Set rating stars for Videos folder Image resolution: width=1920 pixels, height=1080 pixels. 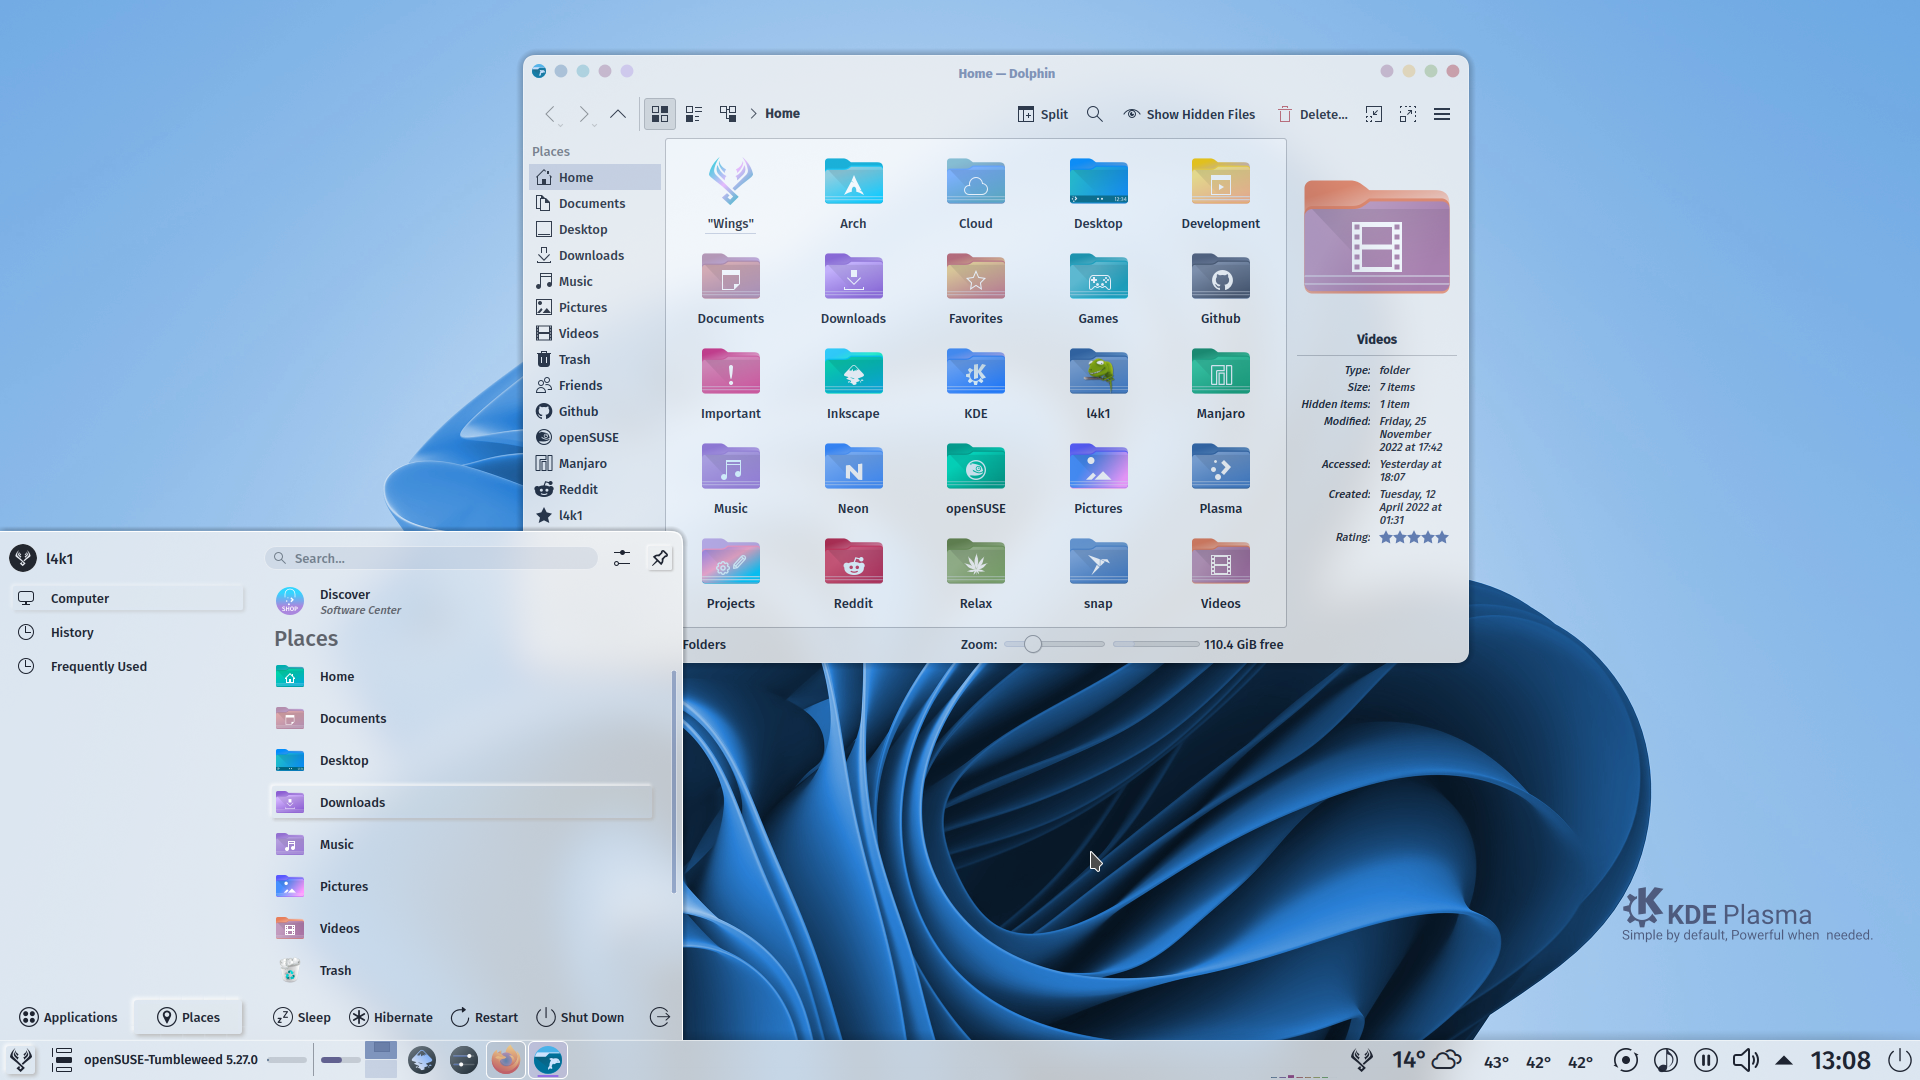tap(1414, 537)
